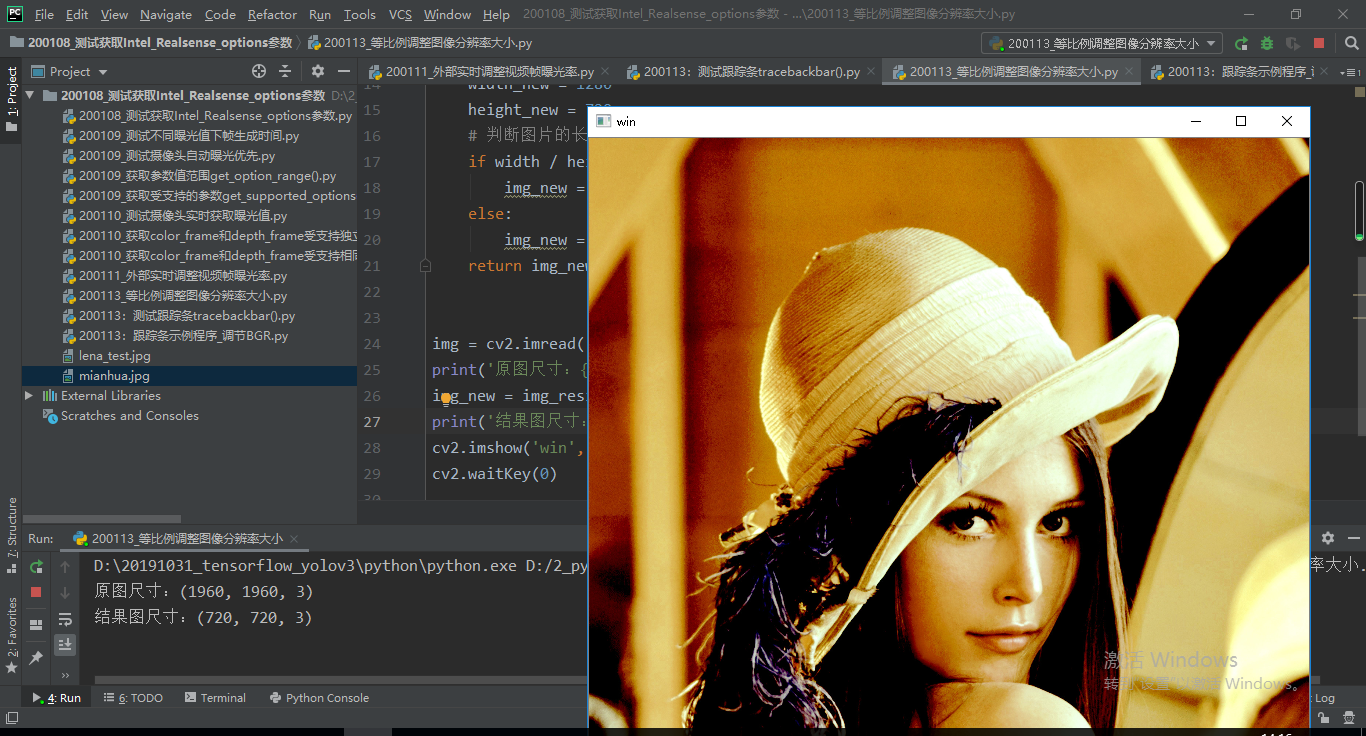Open the Project view selector dropdown
The height and width of the screenshot is (736, 1366).
(69, 71)
